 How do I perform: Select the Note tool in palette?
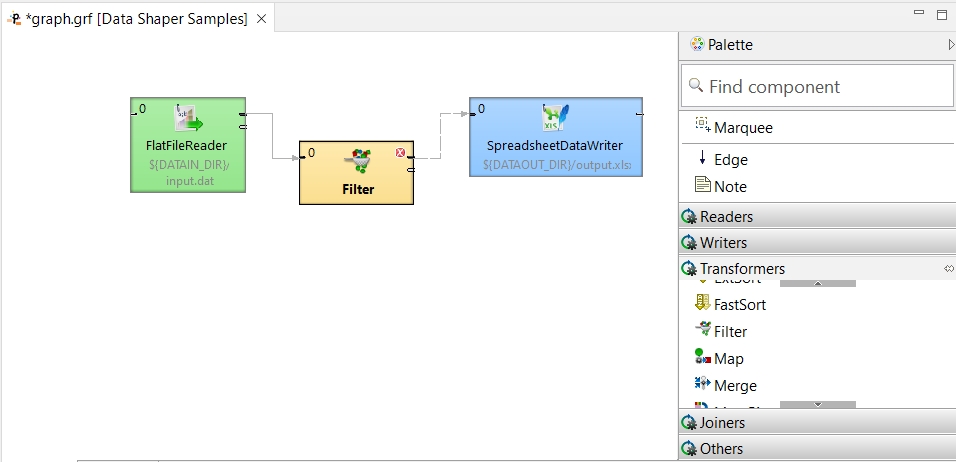(x=721, y=186)
